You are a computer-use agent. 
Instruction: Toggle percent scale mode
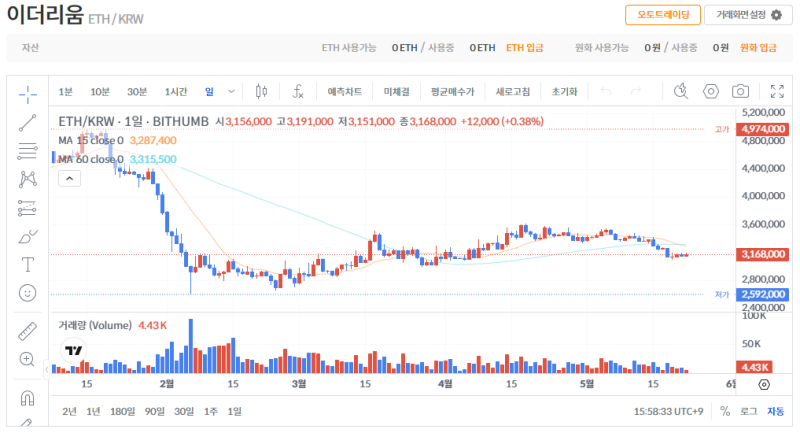725,411
